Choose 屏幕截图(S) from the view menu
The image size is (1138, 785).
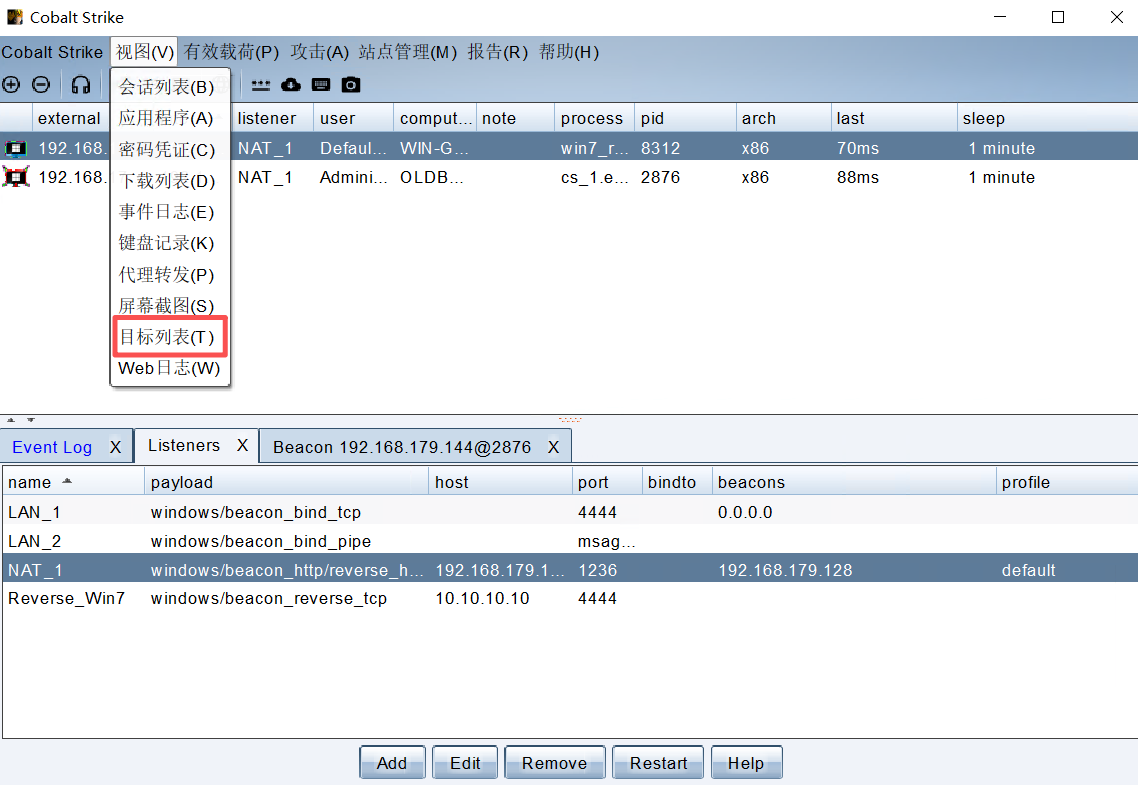(170, 306)
